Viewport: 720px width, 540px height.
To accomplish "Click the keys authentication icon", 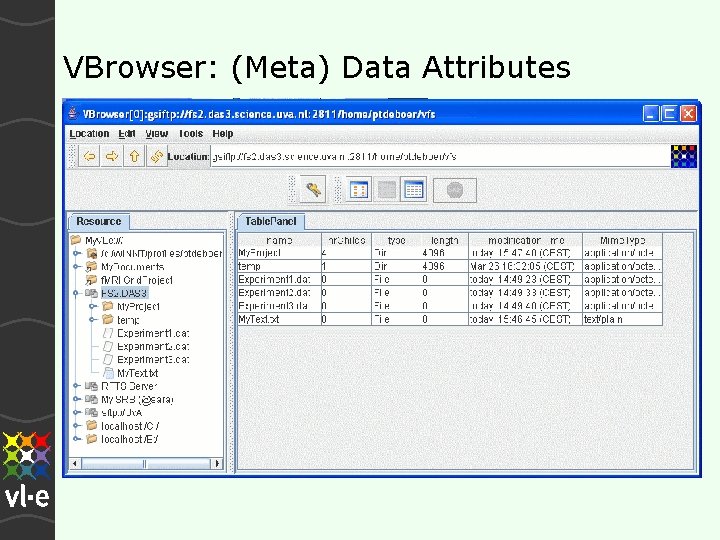I will (313, 189).
